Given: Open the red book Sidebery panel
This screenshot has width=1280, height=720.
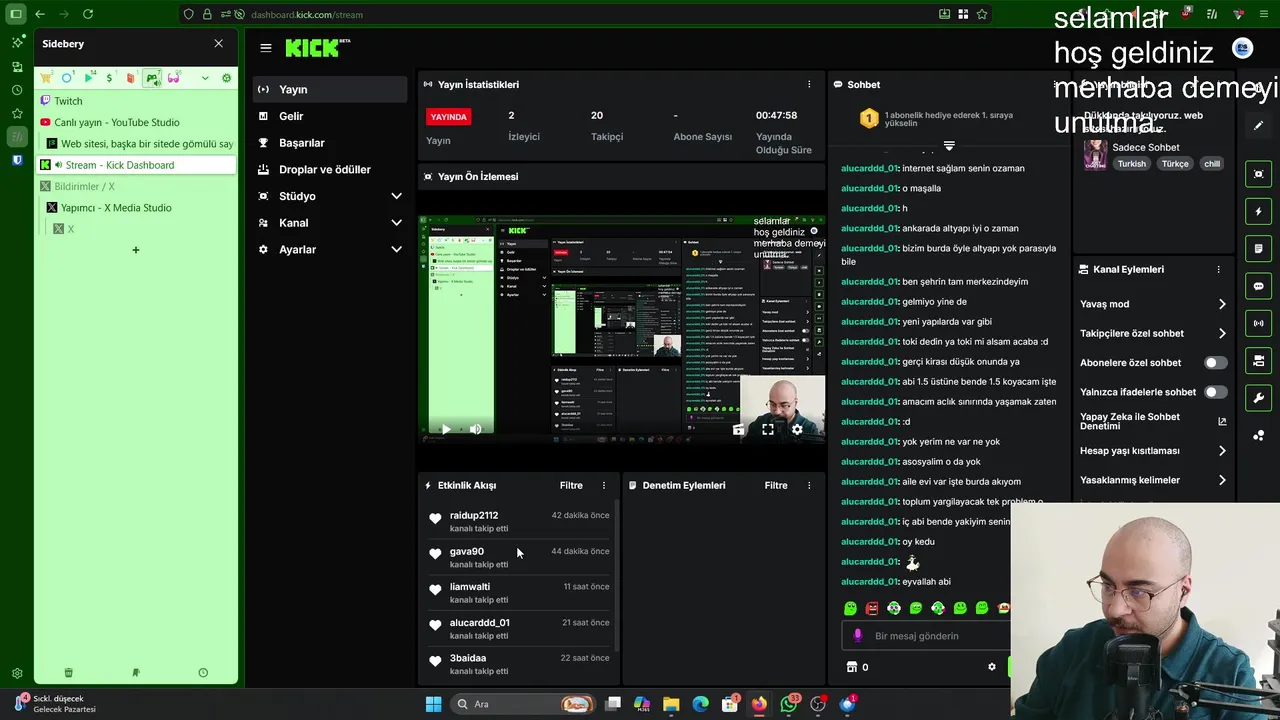Looking at the screenshot, I should (x=130, y=78).
